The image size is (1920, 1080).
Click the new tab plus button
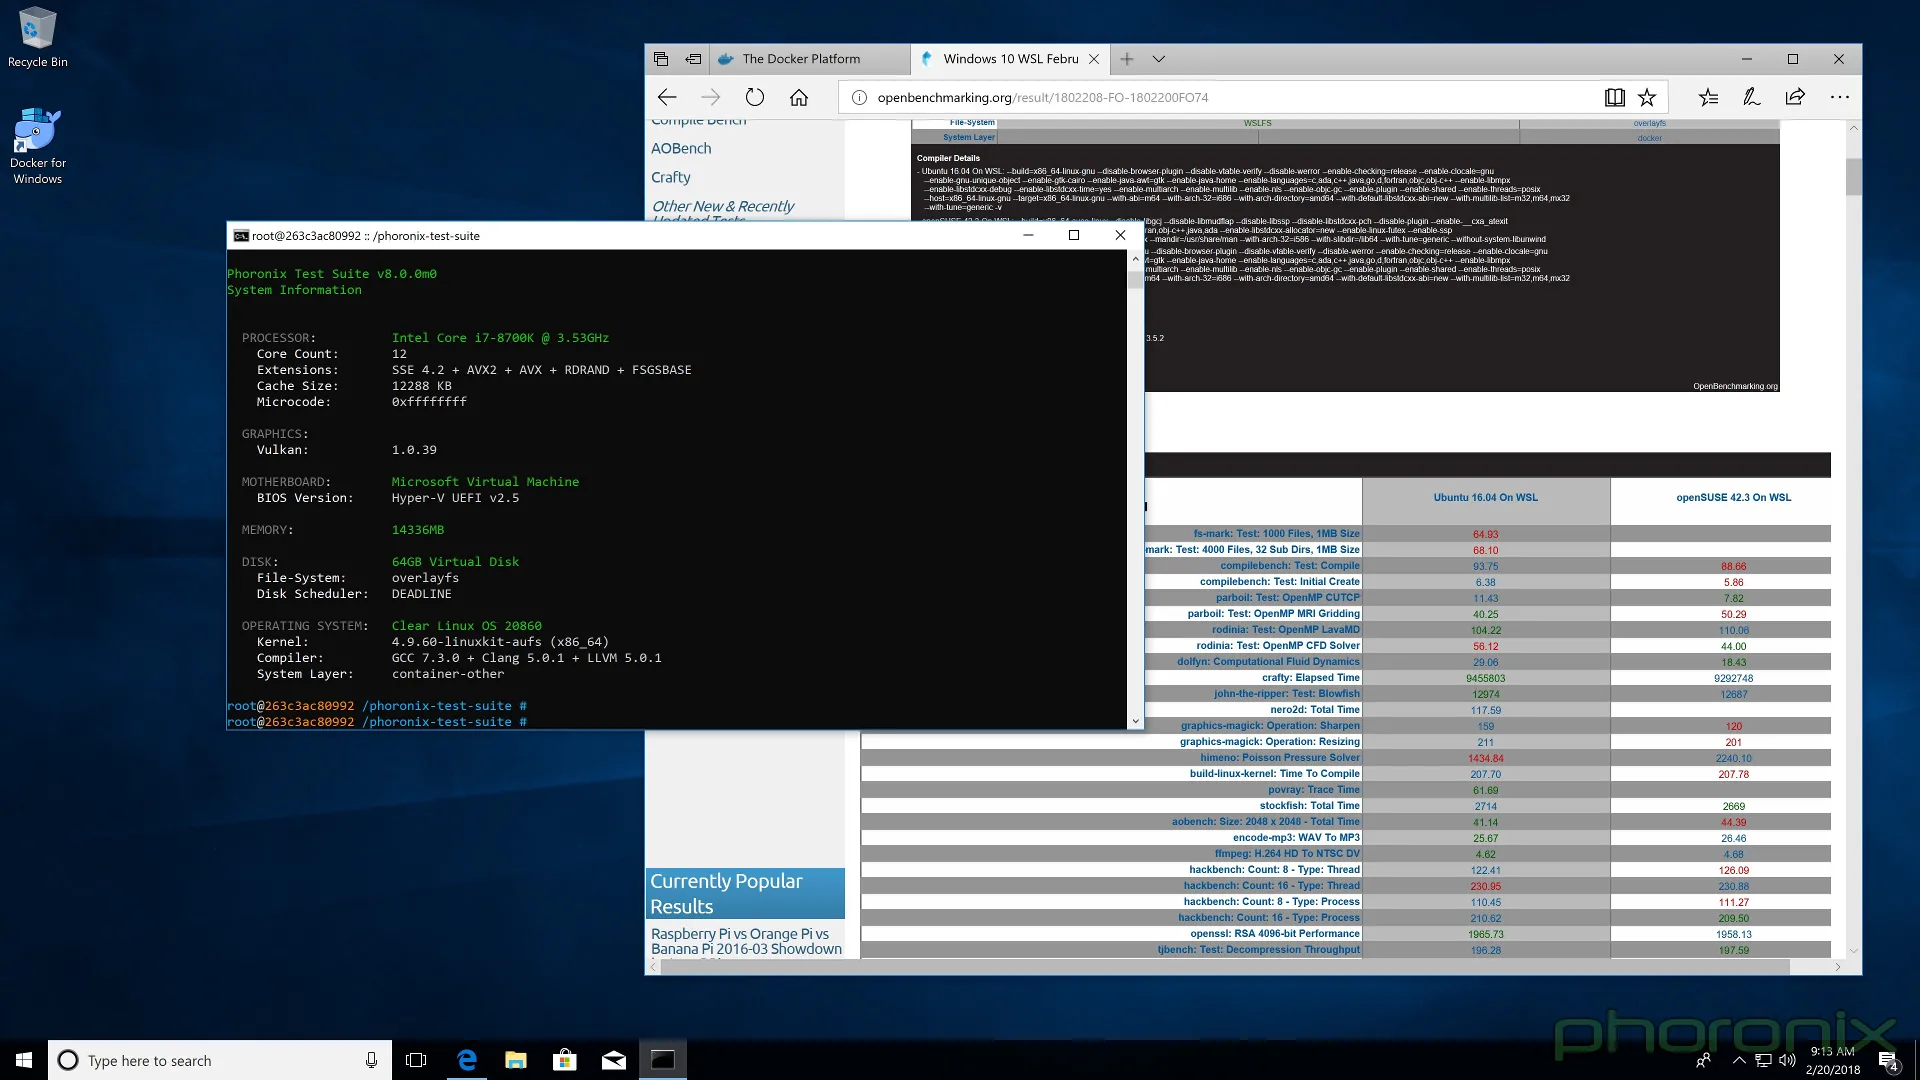tap(1127, 59)
